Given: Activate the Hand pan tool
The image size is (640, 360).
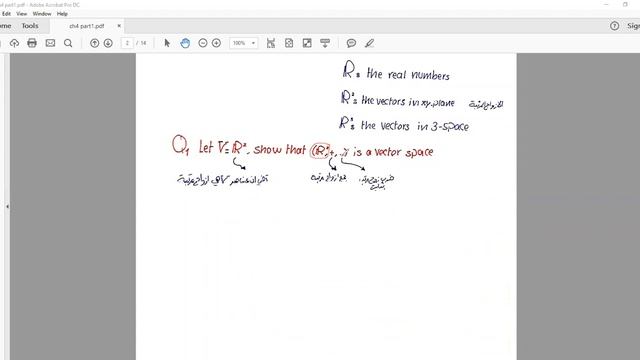Looking at the screenshot, I should click(x=185, y=43).
